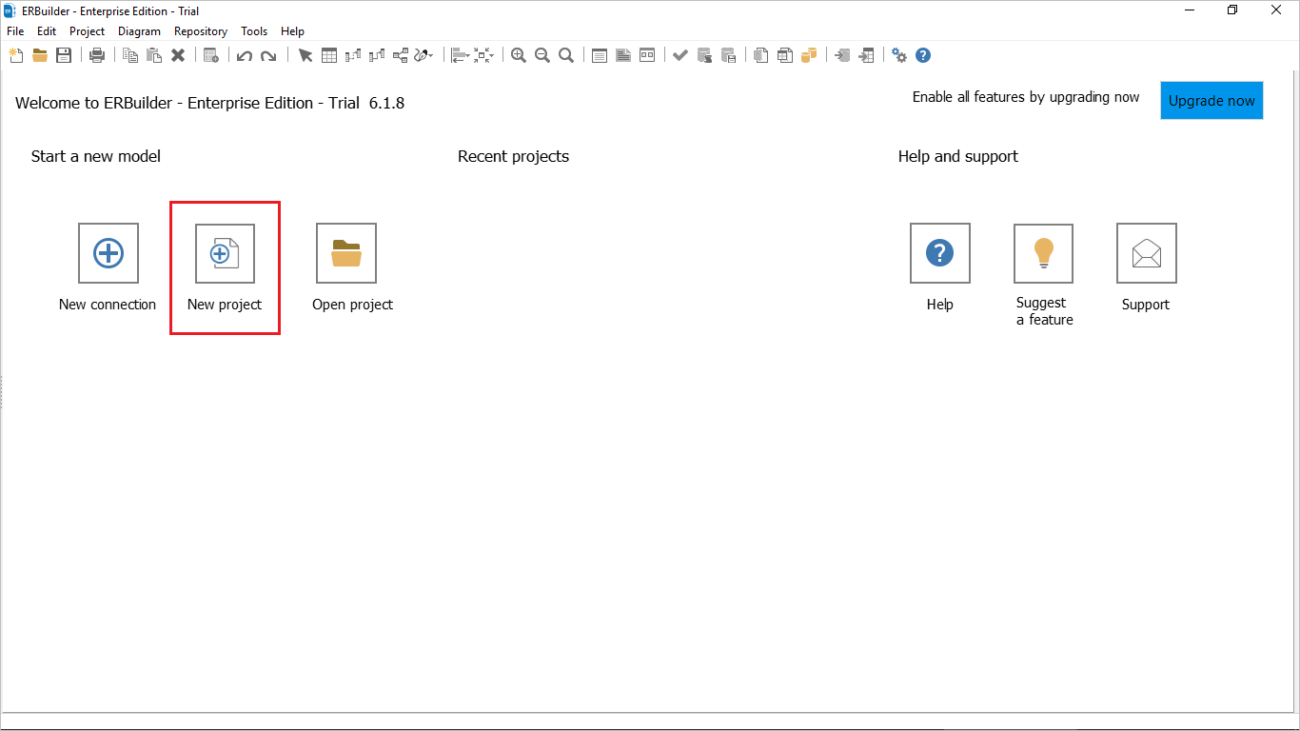Click the model verification checkmark icon
Image resolution: width=1300 pixels, height=731 pixels.
pos(680,55)
